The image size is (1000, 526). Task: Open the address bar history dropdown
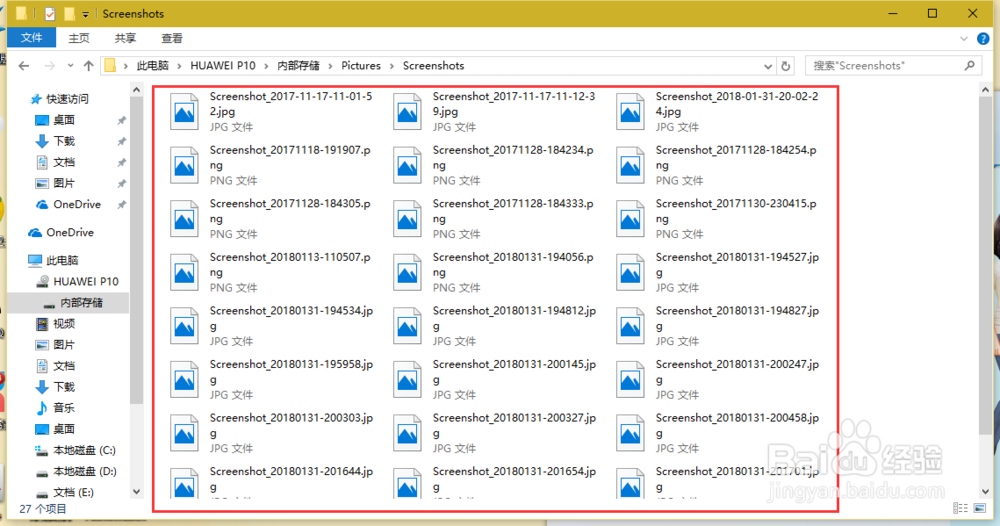768,66
